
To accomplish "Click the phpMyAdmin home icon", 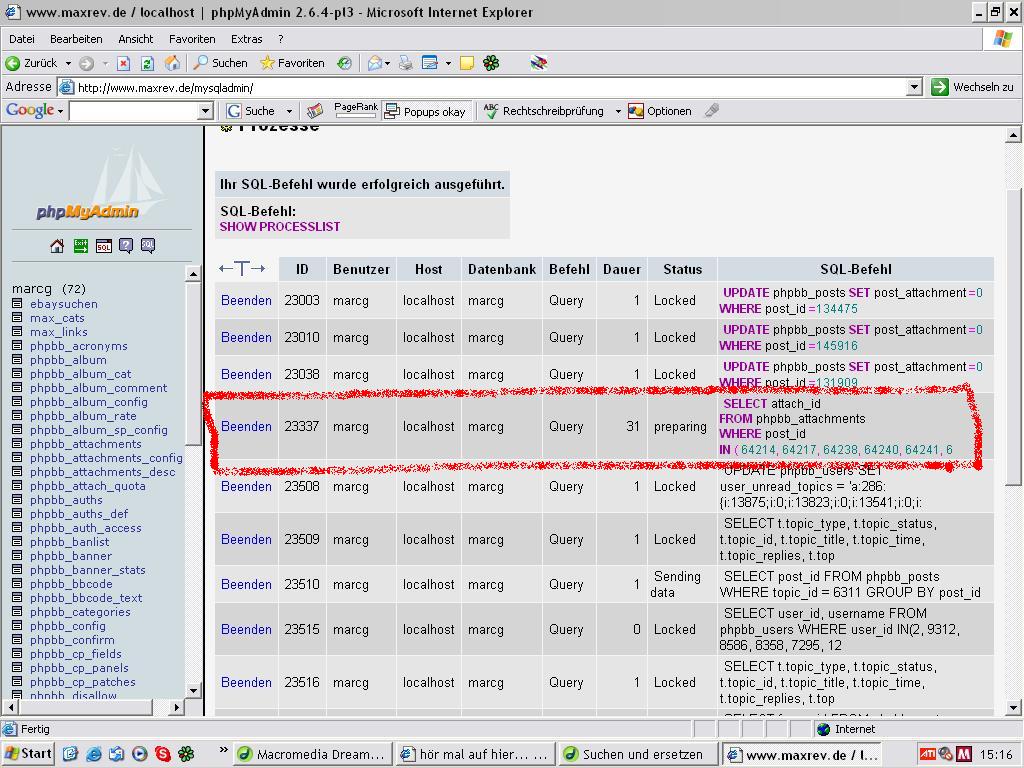I will pos(57,246).
